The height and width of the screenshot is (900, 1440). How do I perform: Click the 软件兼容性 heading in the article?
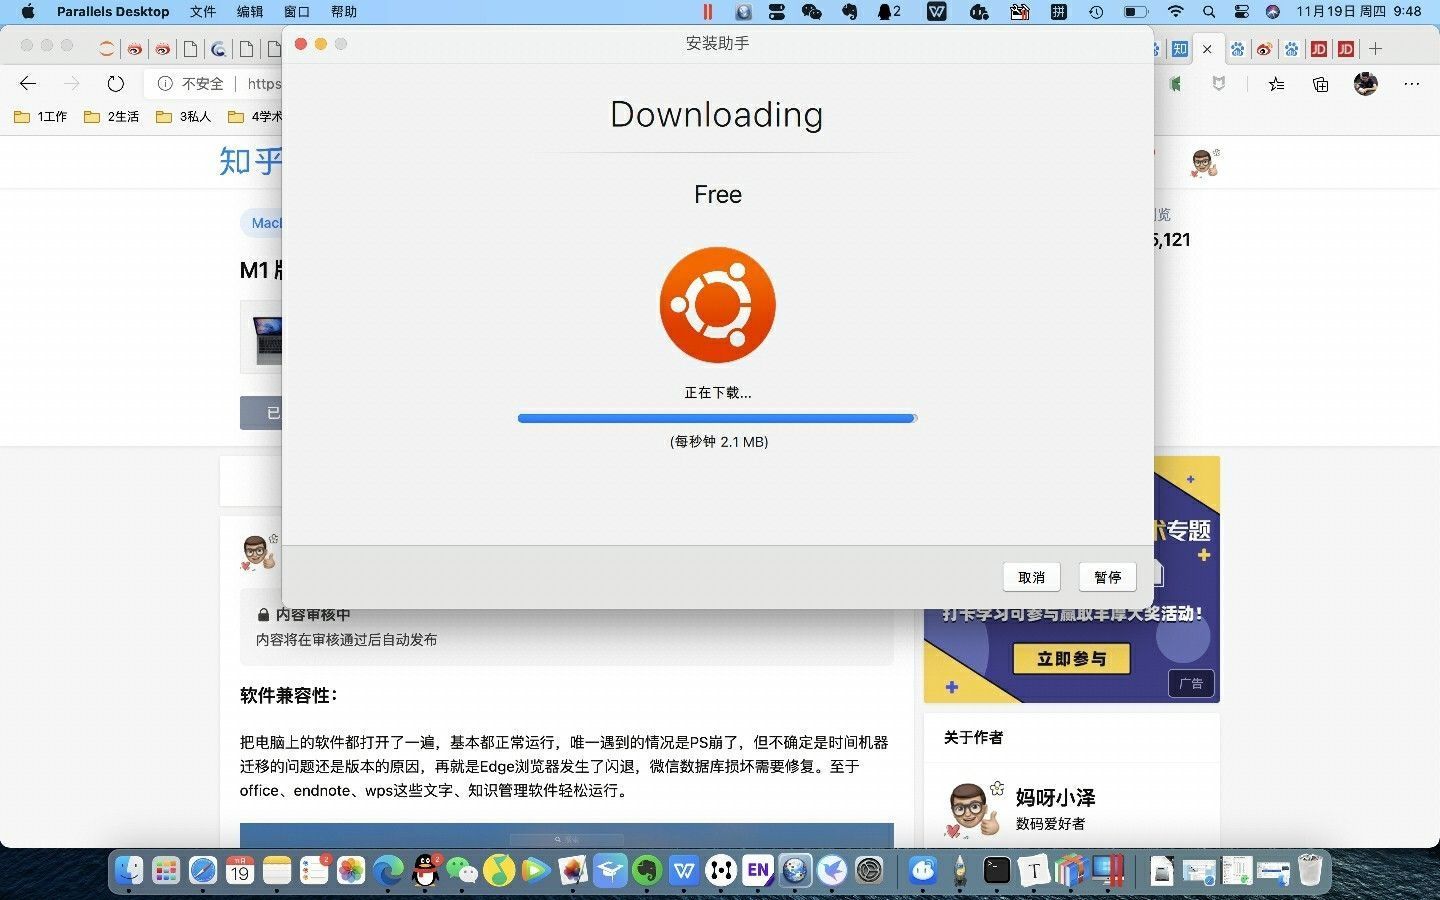[x=289, y=696]
